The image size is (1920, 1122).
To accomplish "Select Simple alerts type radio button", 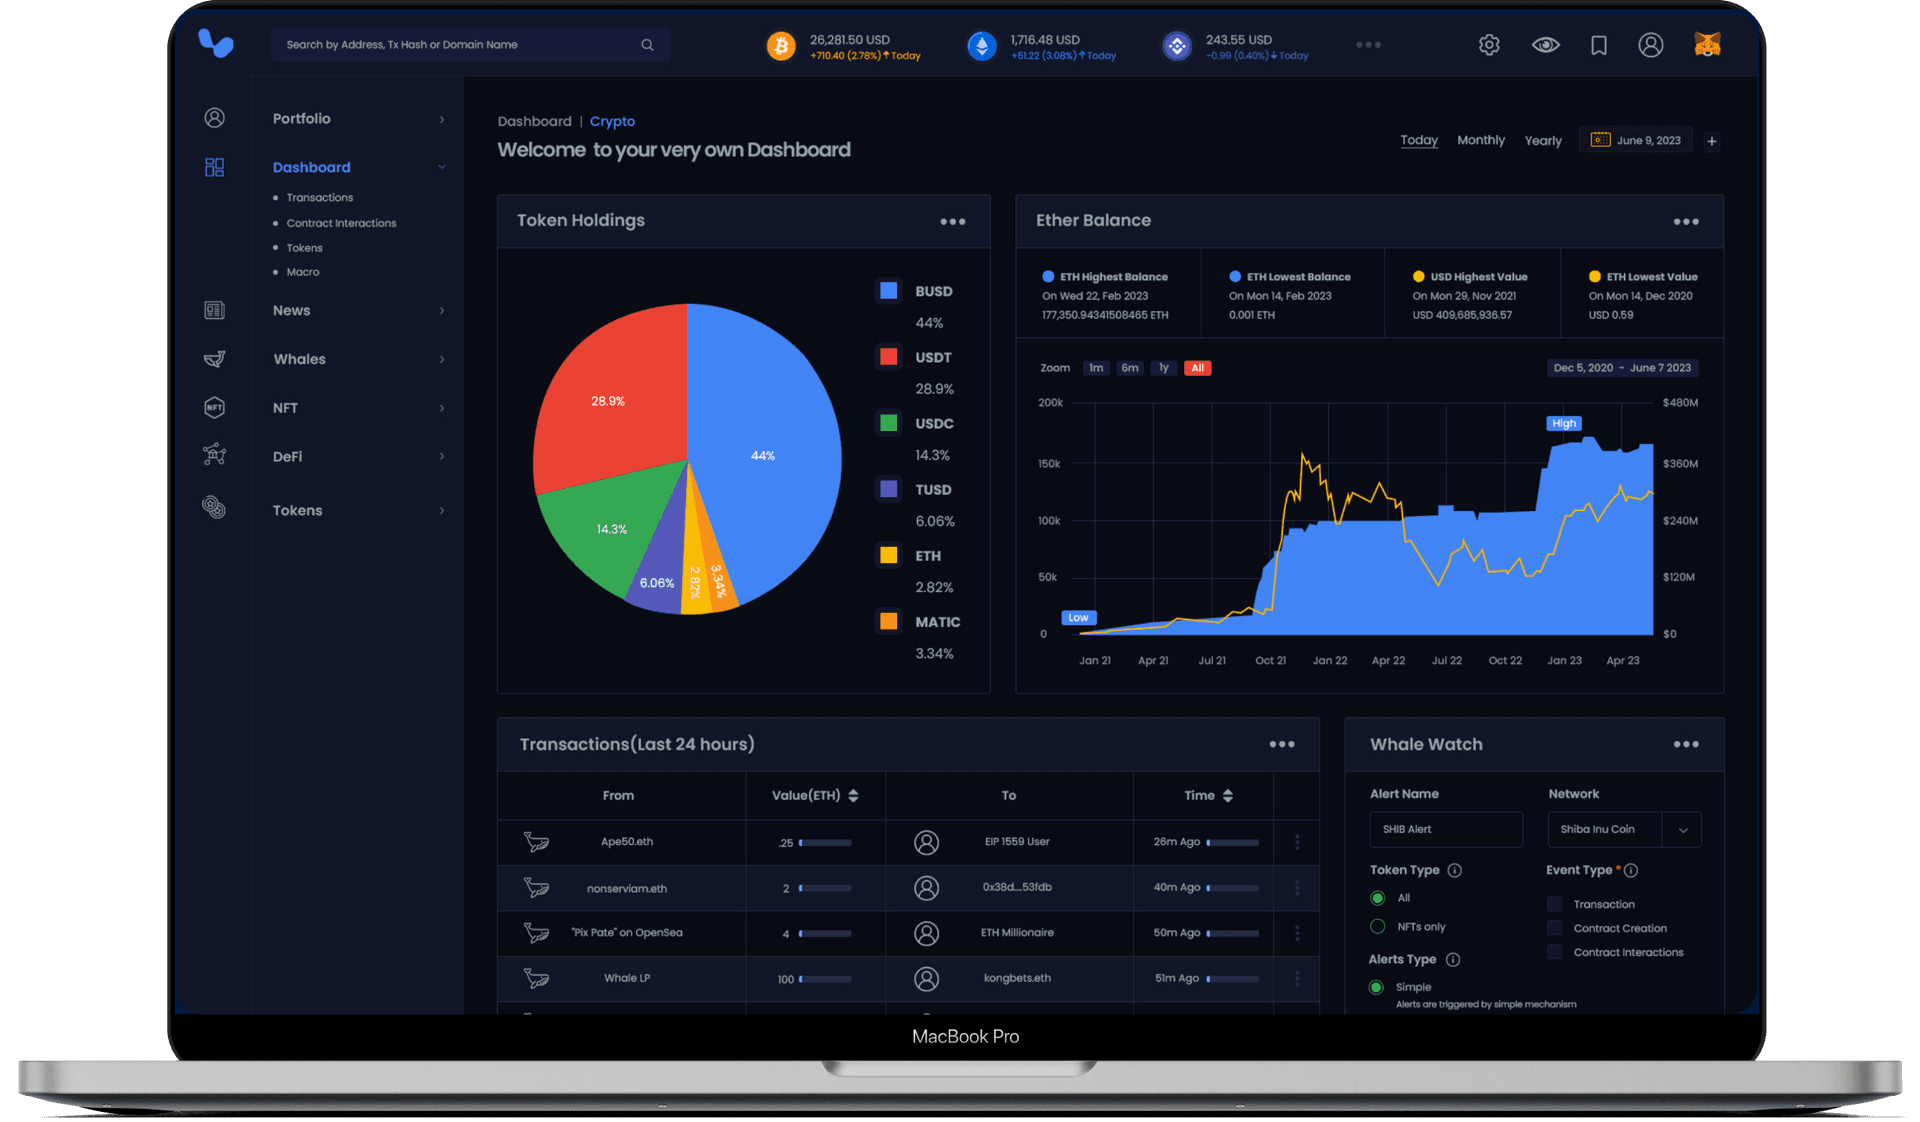I will (1376, 987).
